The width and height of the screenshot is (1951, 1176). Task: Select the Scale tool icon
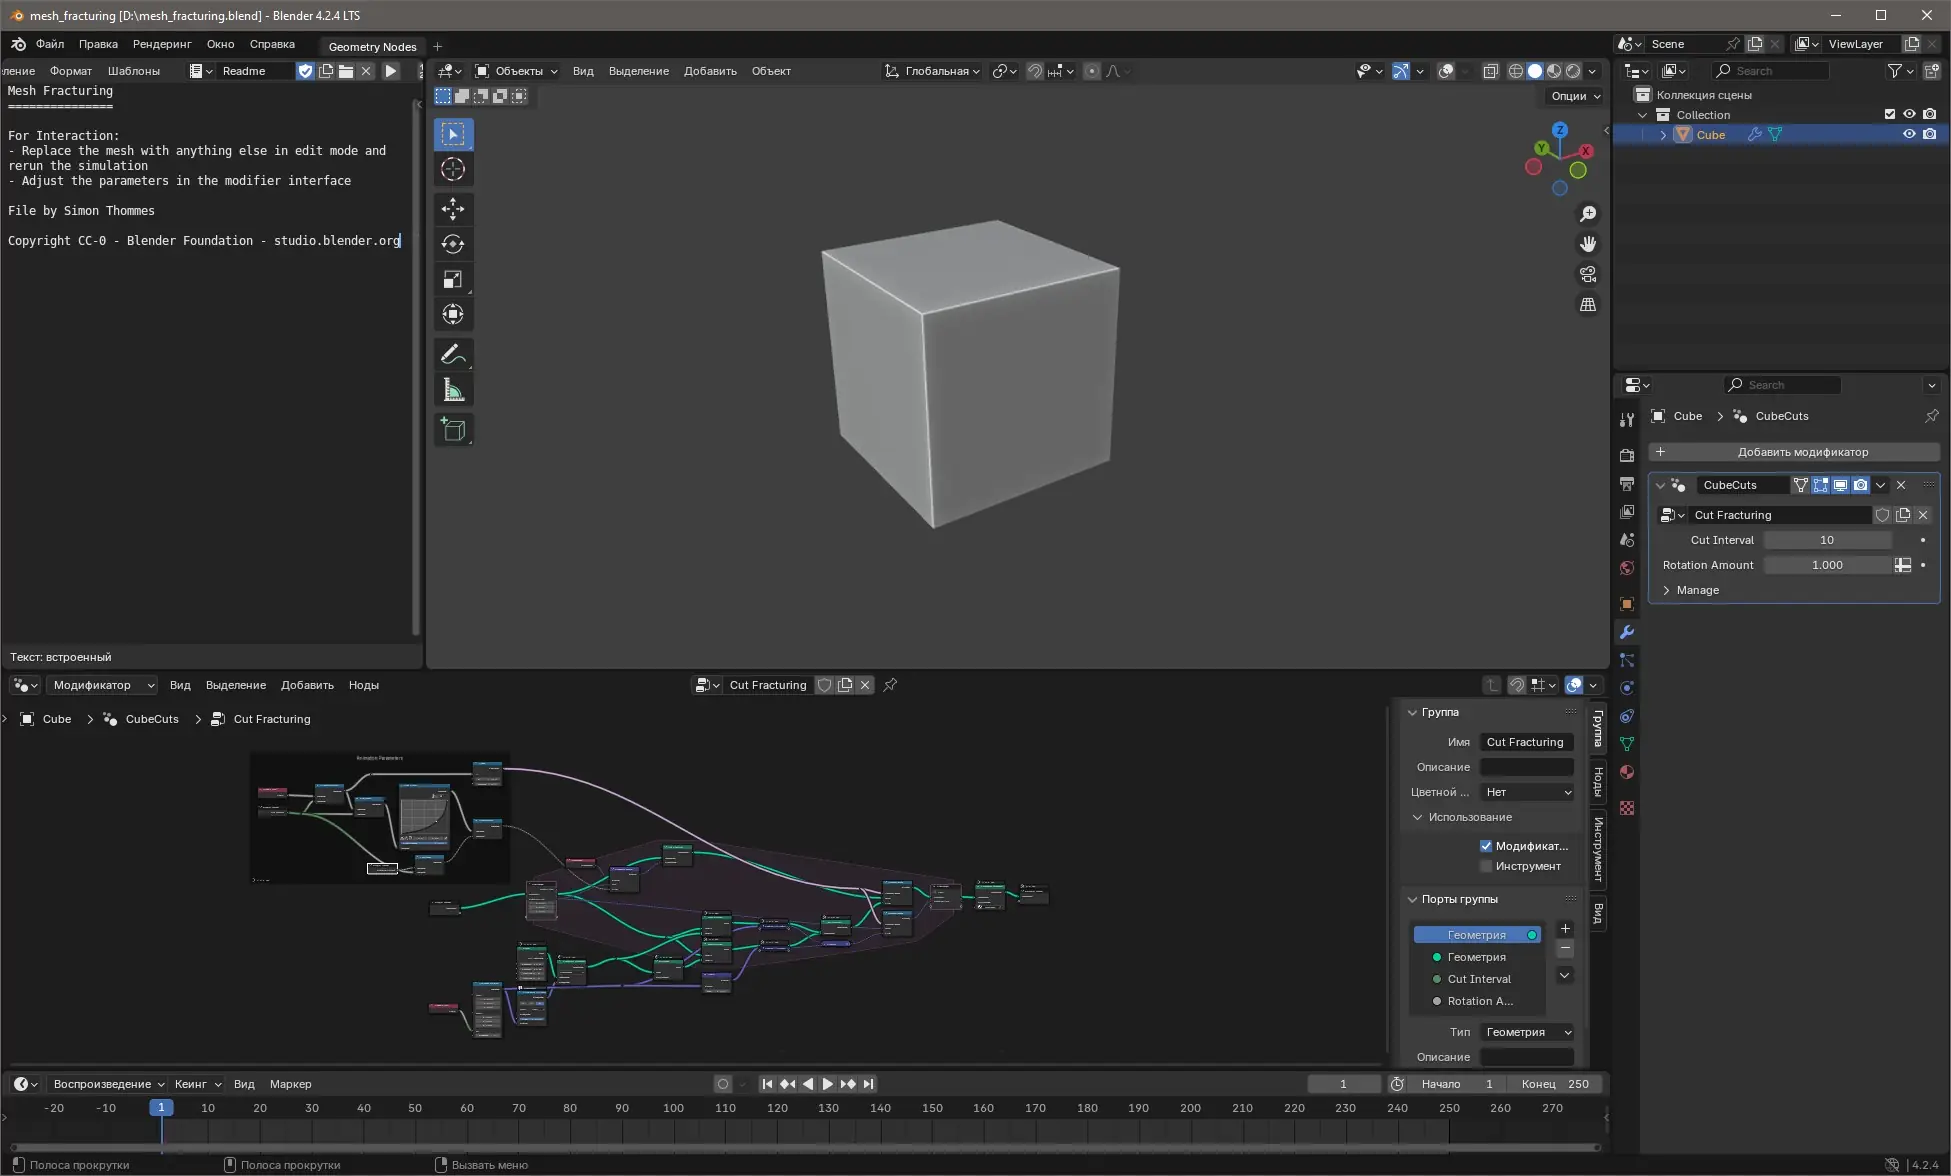[x=453, y=279]
